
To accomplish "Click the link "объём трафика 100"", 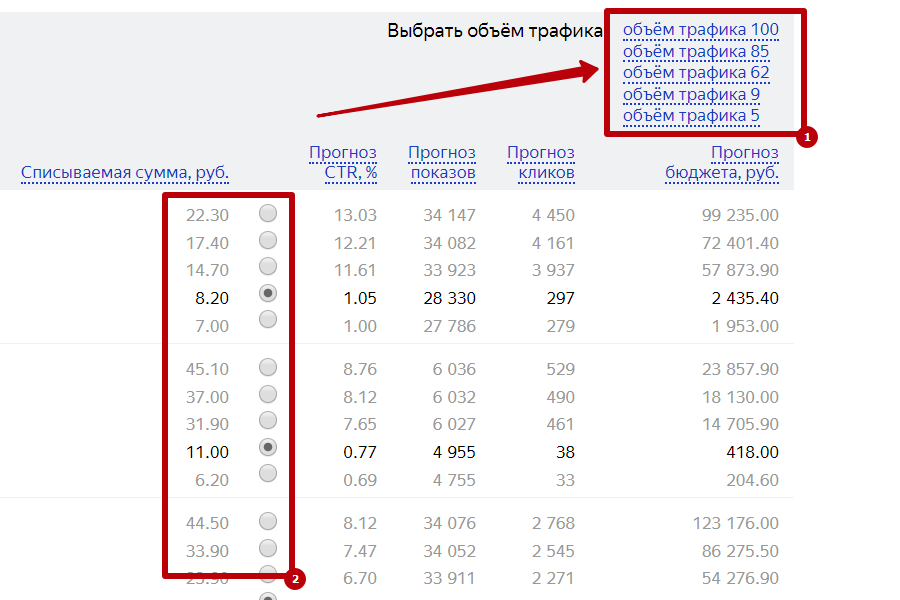I will (700, 29).
